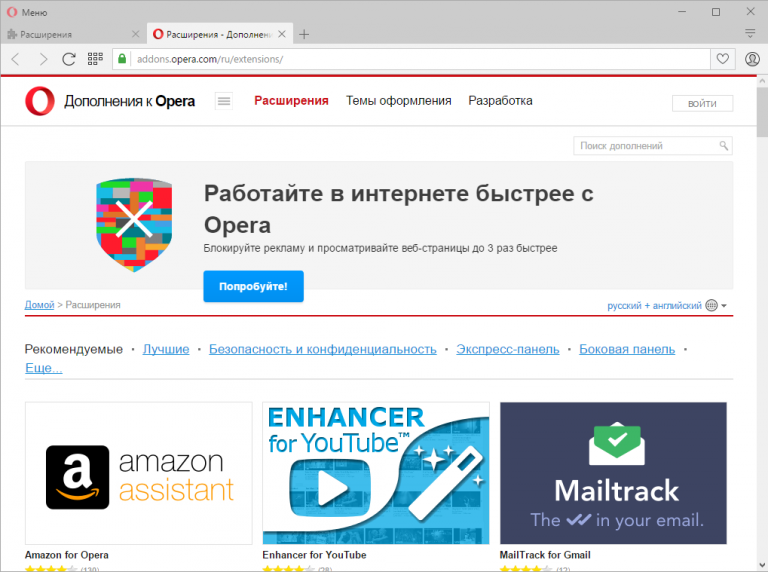Click the Рекомендуемые category label

(73, 349)
